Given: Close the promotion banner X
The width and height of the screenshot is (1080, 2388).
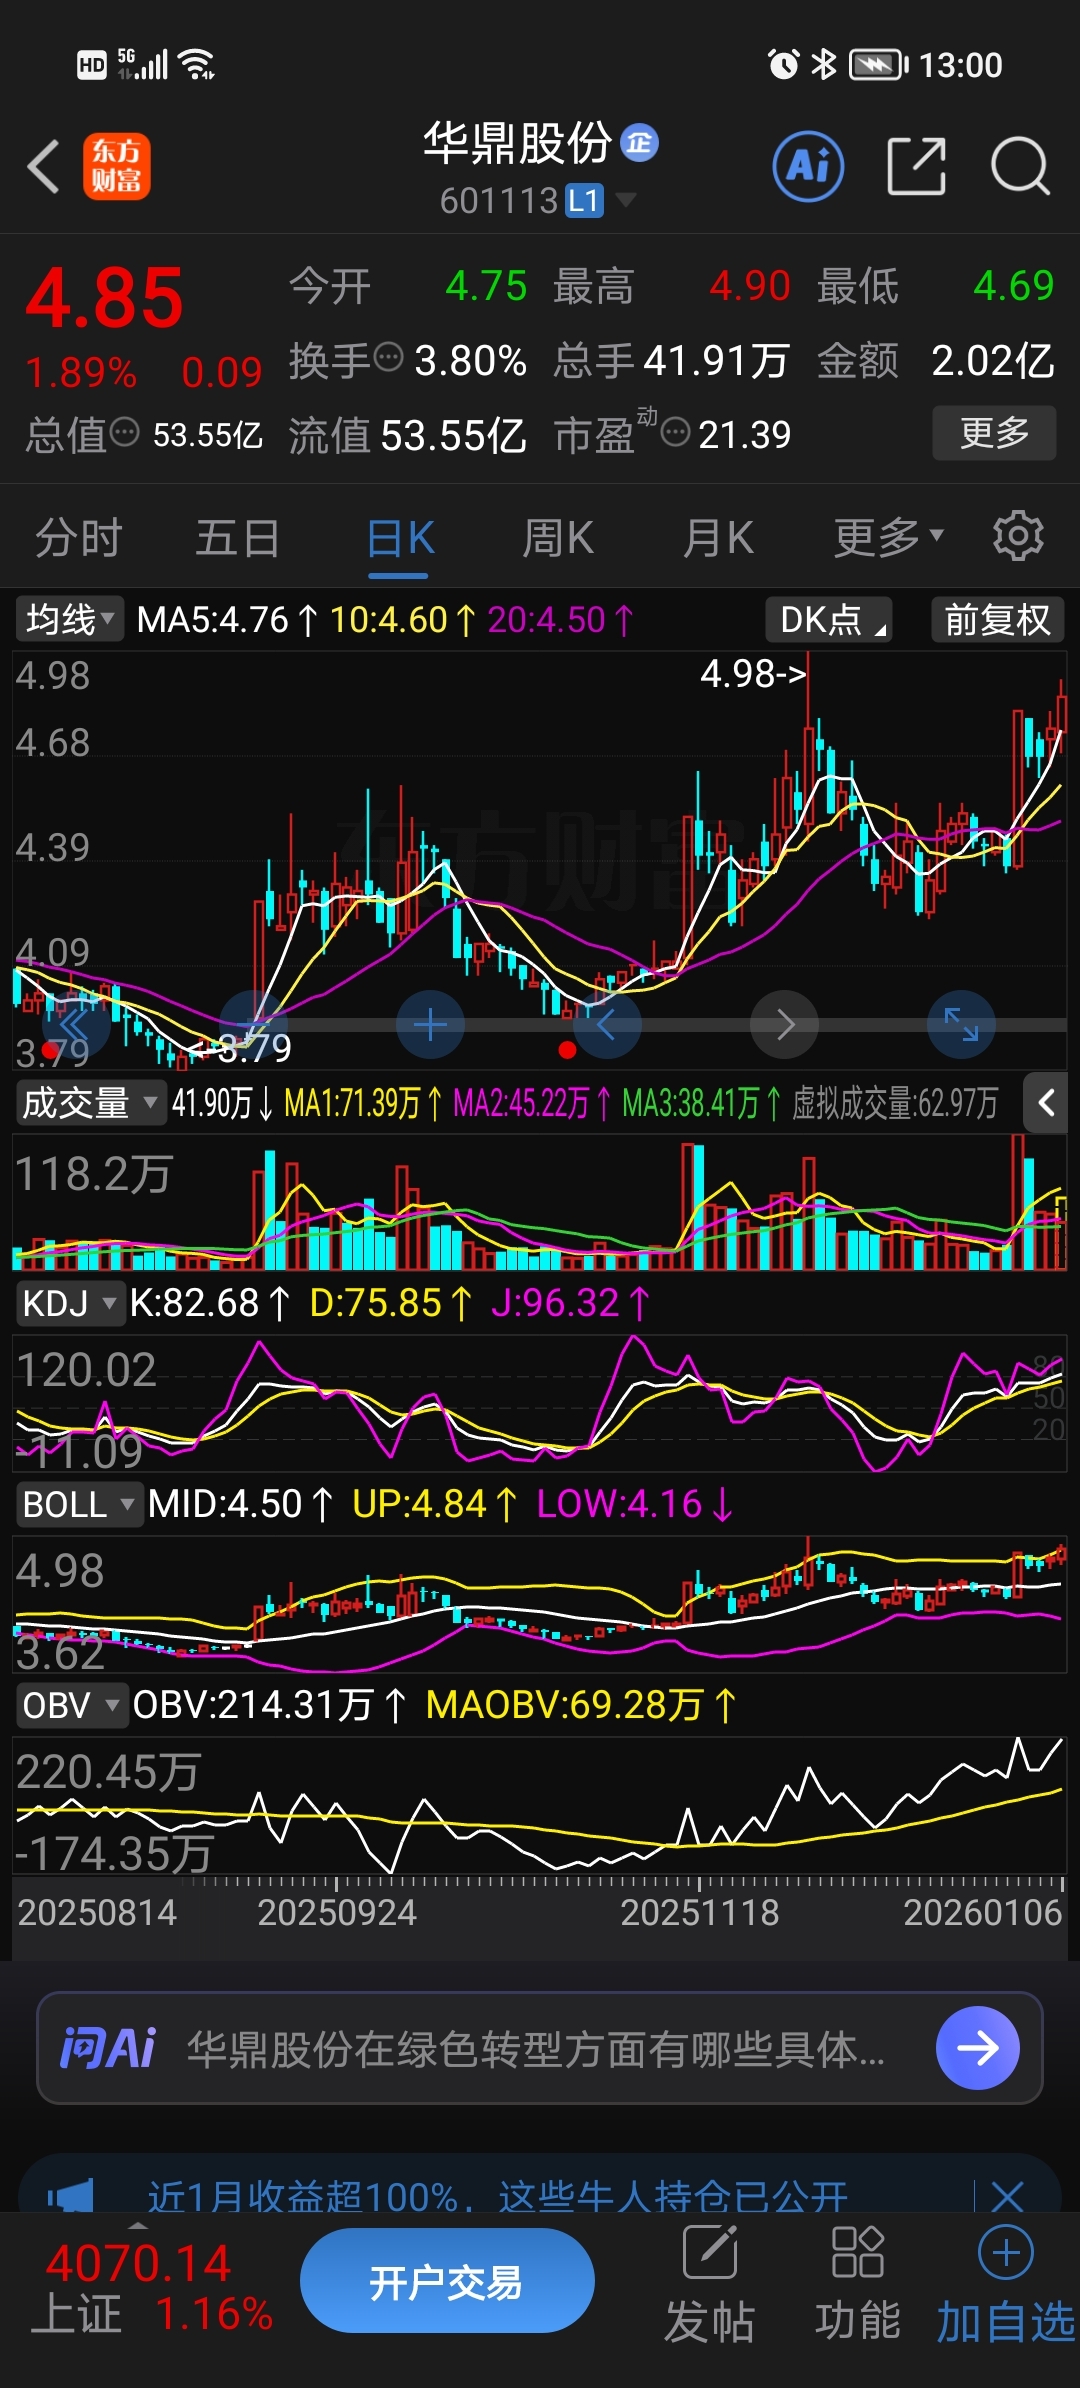Looking at the screenshot, I should click(1007, 2197).
